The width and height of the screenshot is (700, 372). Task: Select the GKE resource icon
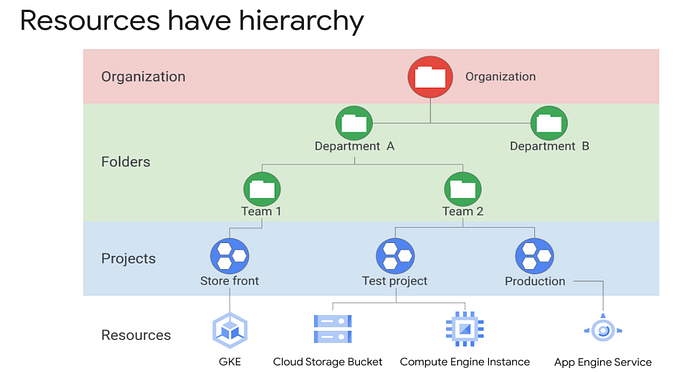pyautogui.click(x=230, y=331)
